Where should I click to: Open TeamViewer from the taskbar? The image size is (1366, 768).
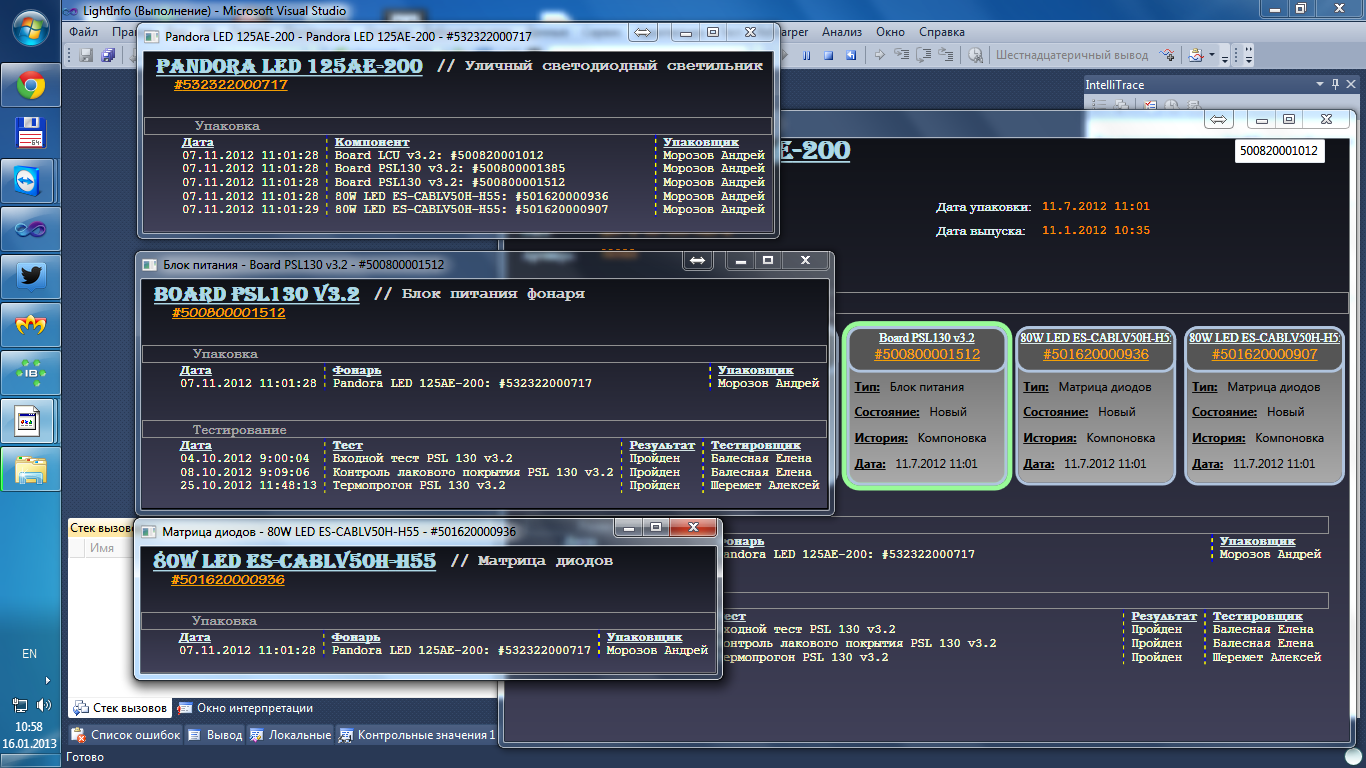(30, 181)
